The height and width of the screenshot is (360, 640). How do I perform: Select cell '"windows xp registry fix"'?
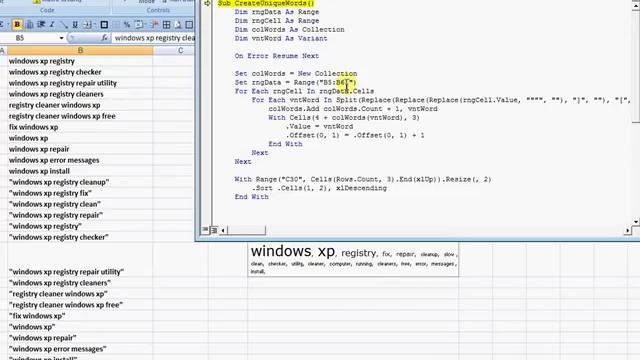[80, 193]
